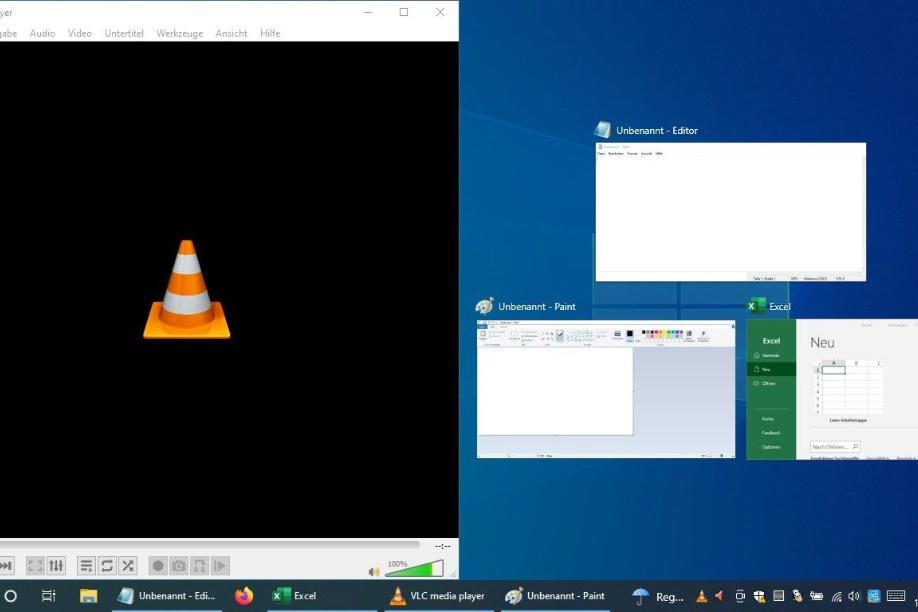Show the VLC playlist button
Screen dimensions: 918x612
tap(86, 566)
